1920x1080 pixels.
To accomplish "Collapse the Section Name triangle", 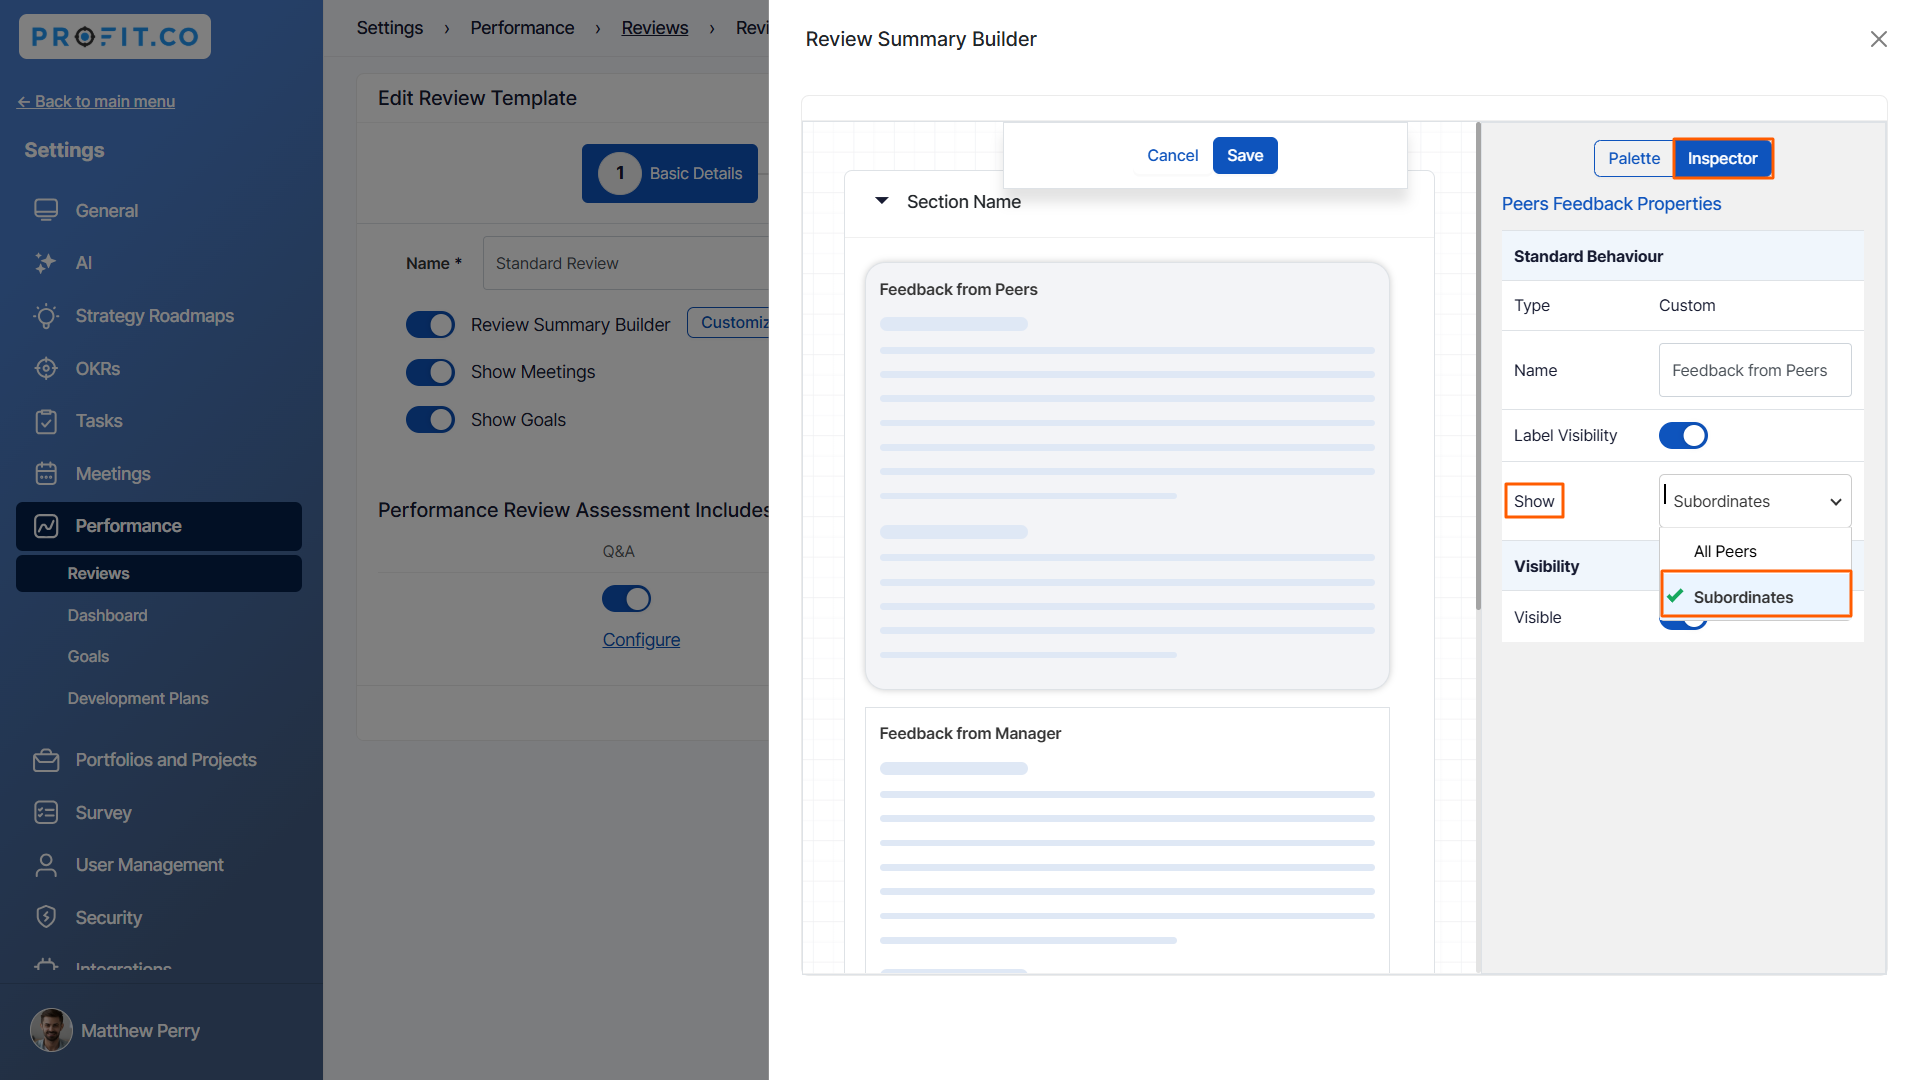I will 882,202.
